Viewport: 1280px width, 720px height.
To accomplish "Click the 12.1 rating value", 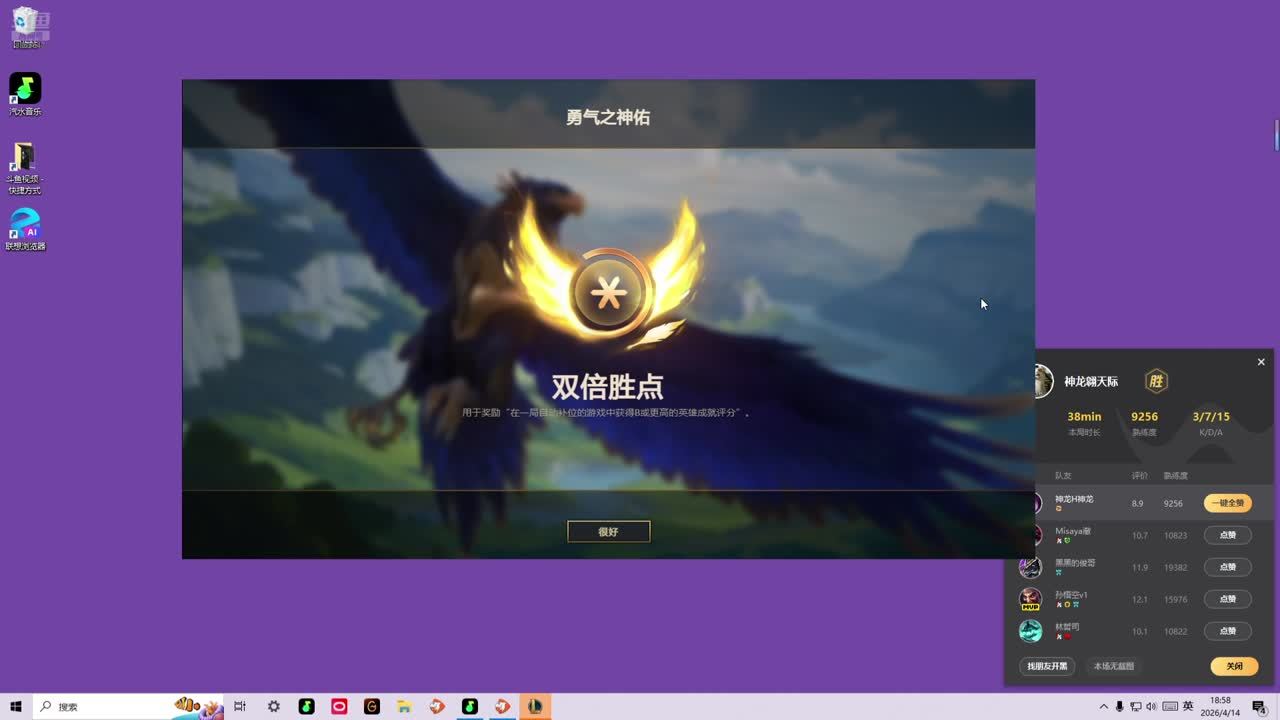I will click(1139, 600).
